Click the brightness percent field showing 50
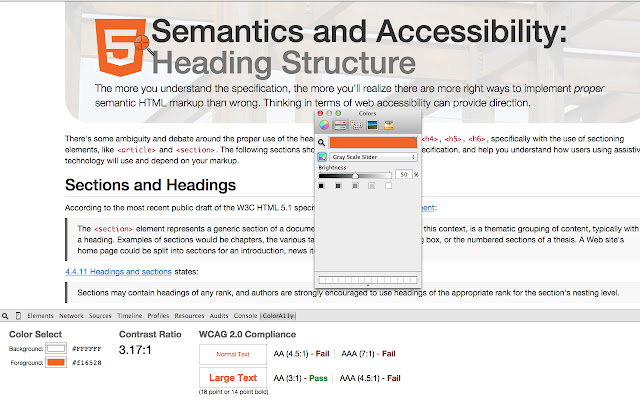The image size is (640, 400). click(404, 174)
